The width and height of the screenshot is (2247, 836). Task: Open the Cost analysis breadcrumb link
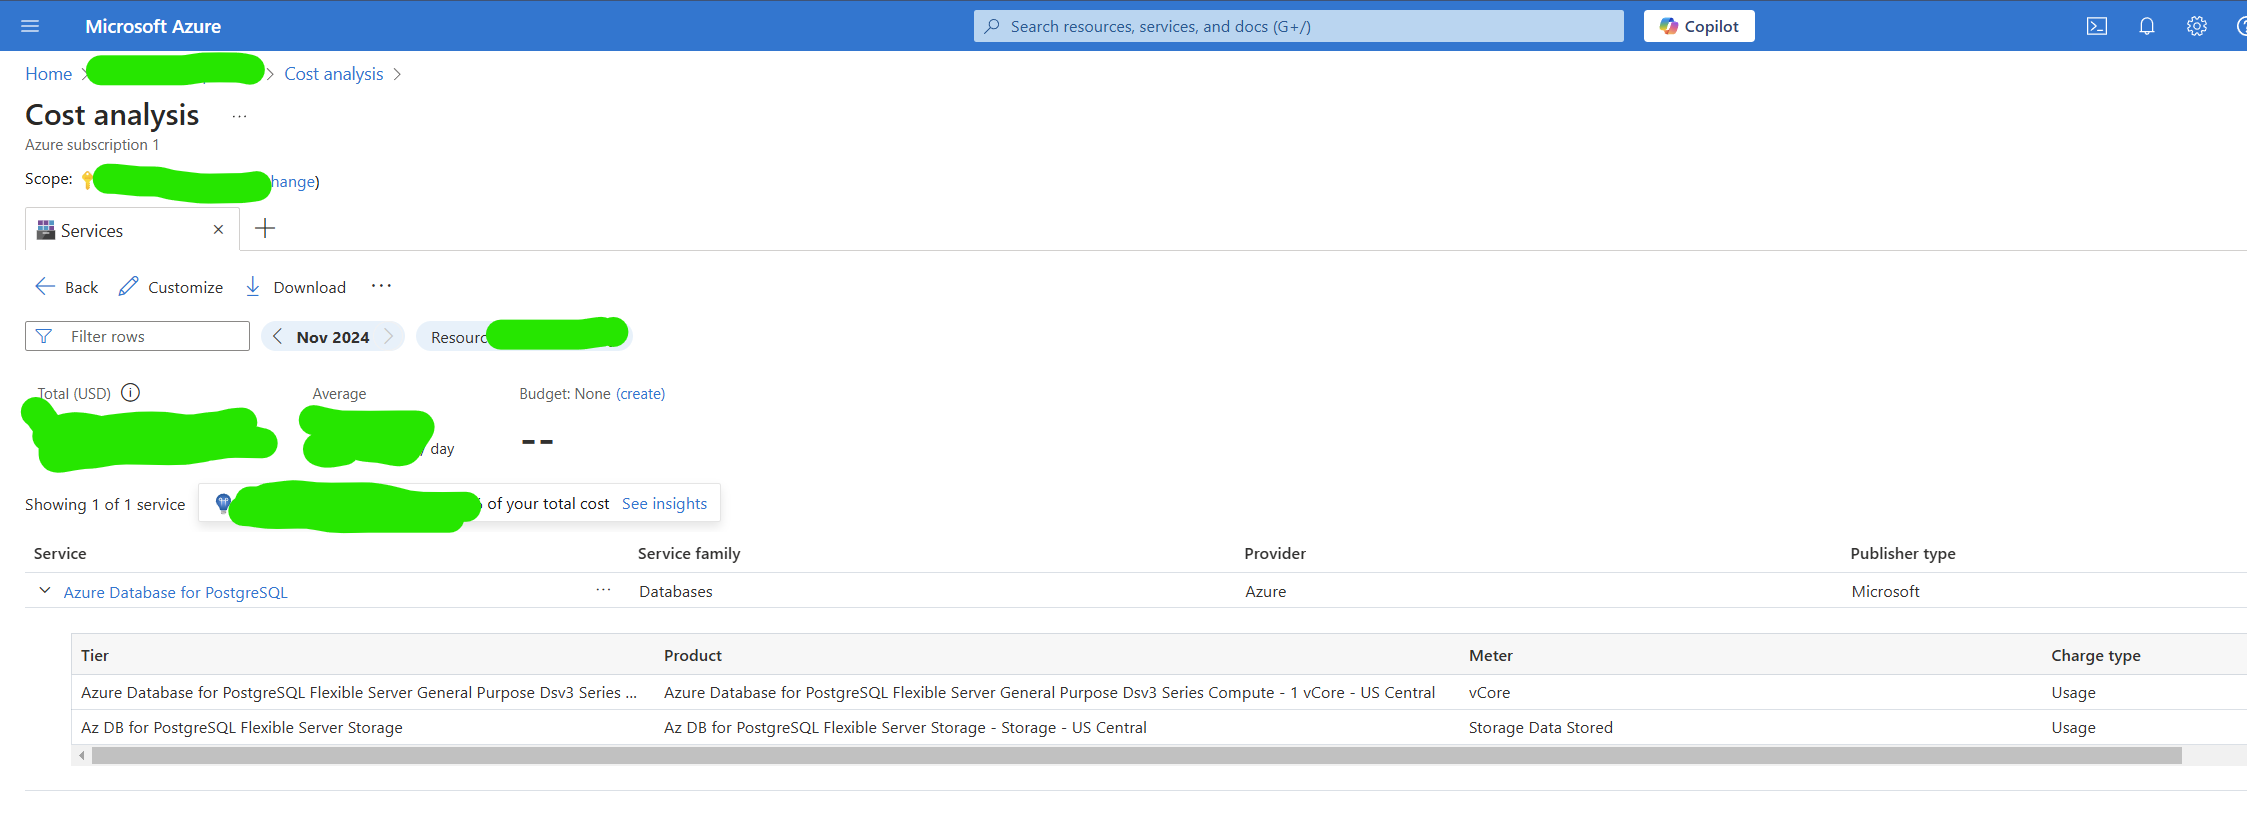(334, 74)
